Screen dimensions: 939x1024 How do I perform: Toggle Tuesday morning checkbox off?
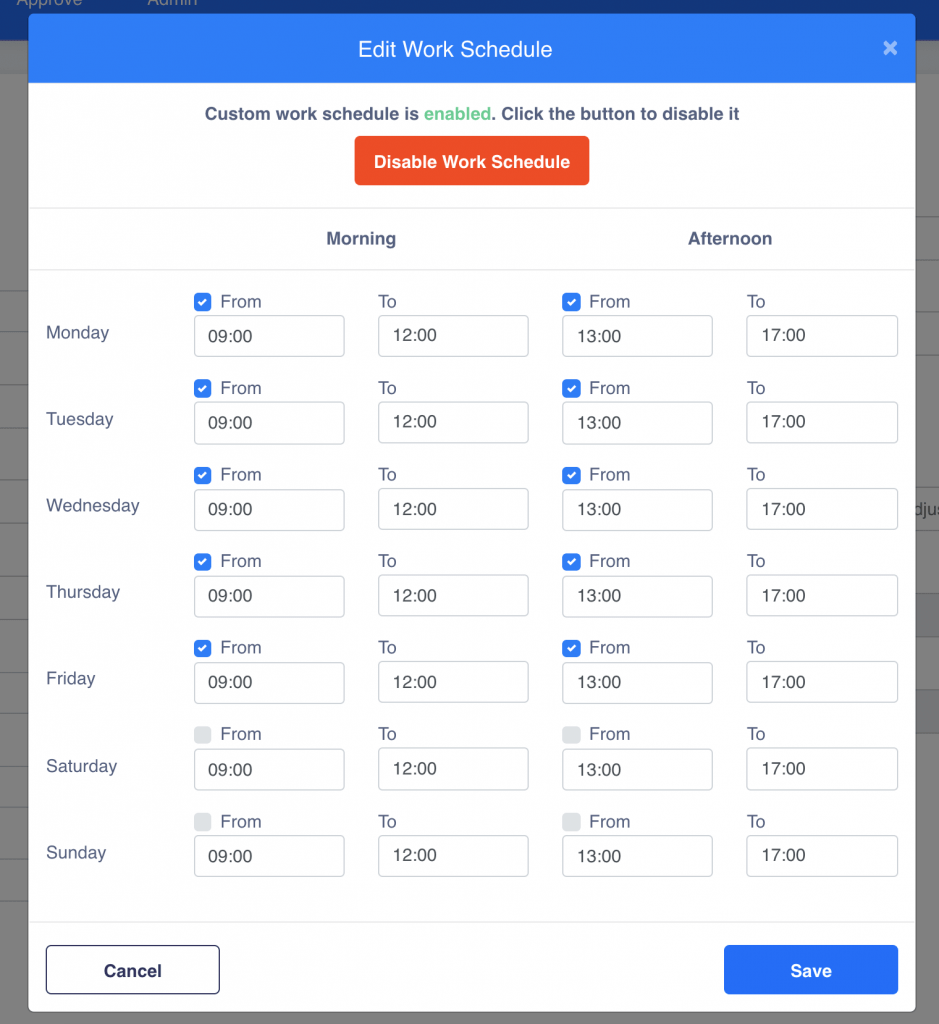(203, 388)
